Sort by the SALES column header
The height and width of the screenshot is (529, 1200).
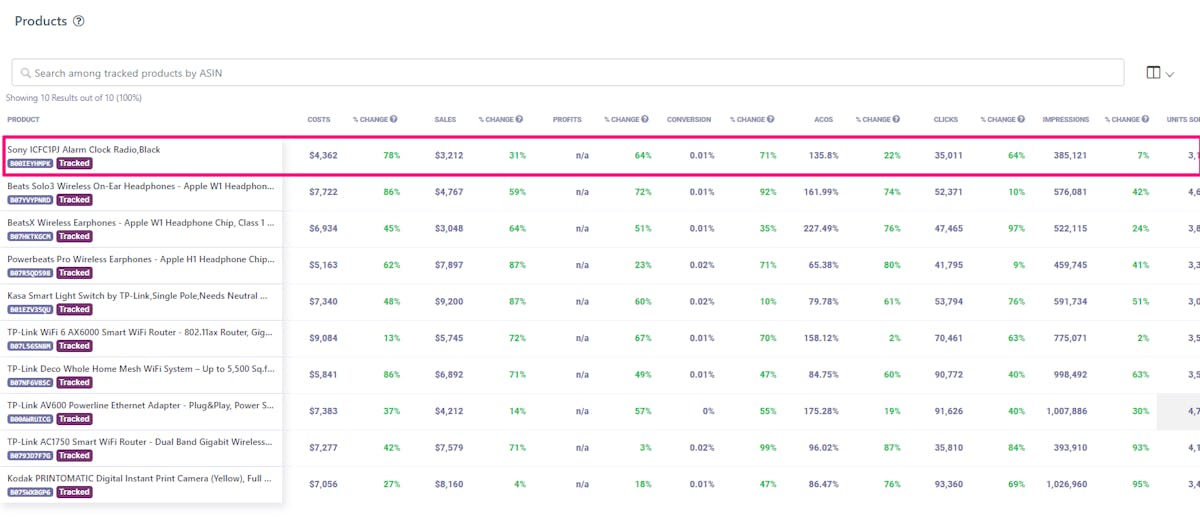coord(445,120)
